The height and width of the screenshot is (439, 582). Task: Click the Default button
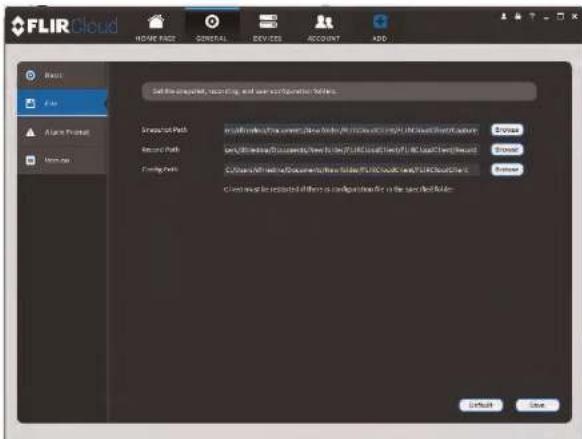481,405
